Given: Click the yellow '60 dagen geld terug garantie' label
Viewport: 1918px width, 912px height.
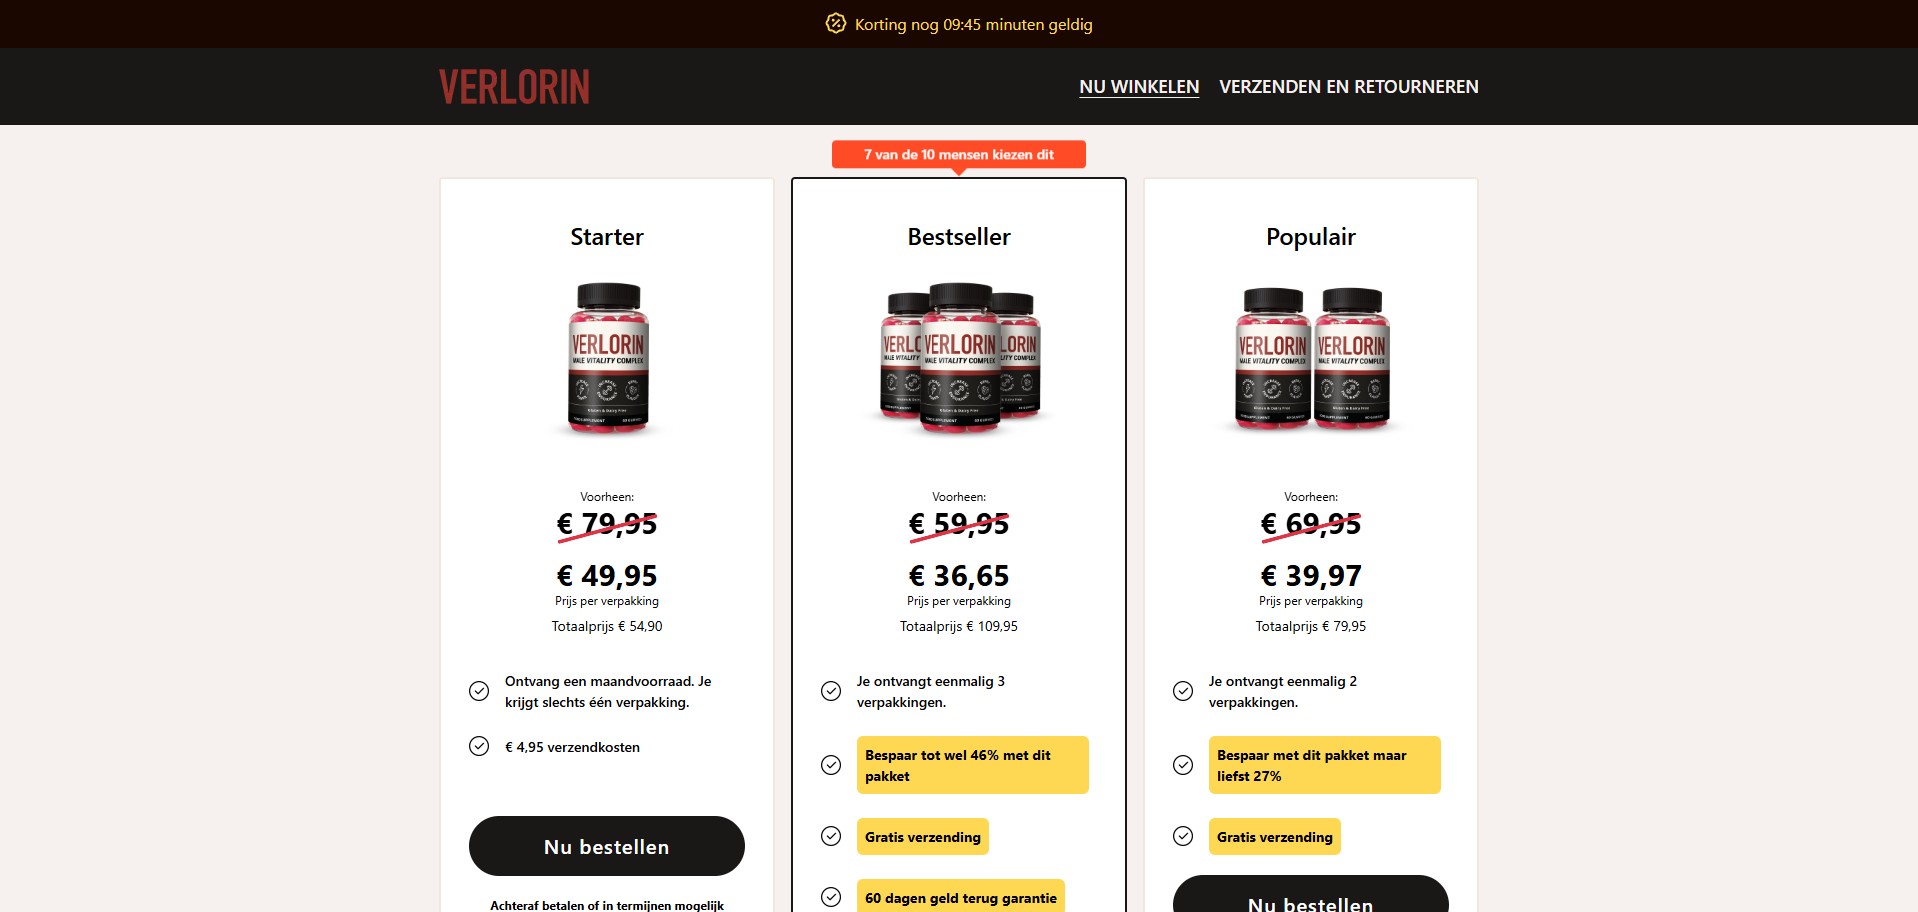Looking at the screenshot, I should (x=961, y=897).
